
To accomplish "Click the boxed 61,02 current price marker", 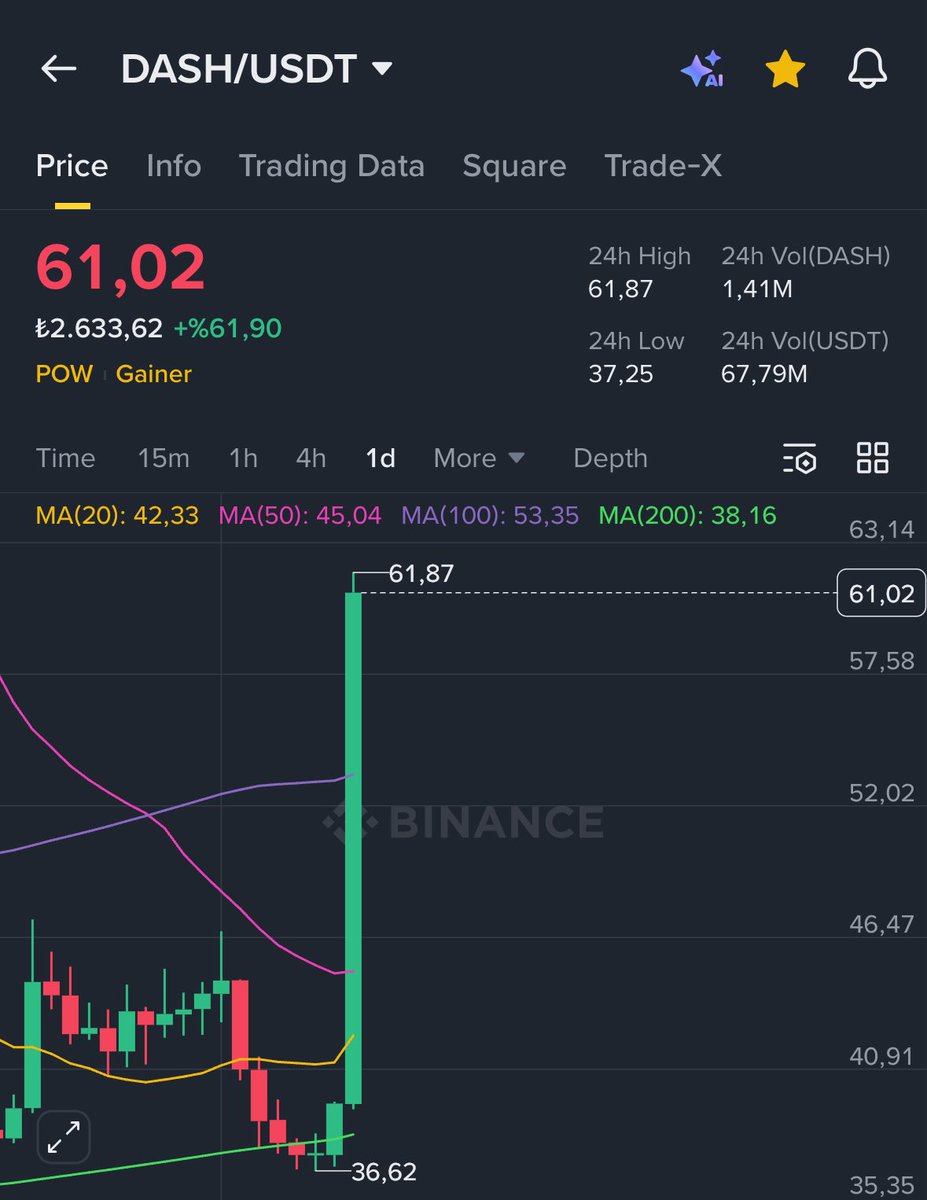I will pos(881,594).
